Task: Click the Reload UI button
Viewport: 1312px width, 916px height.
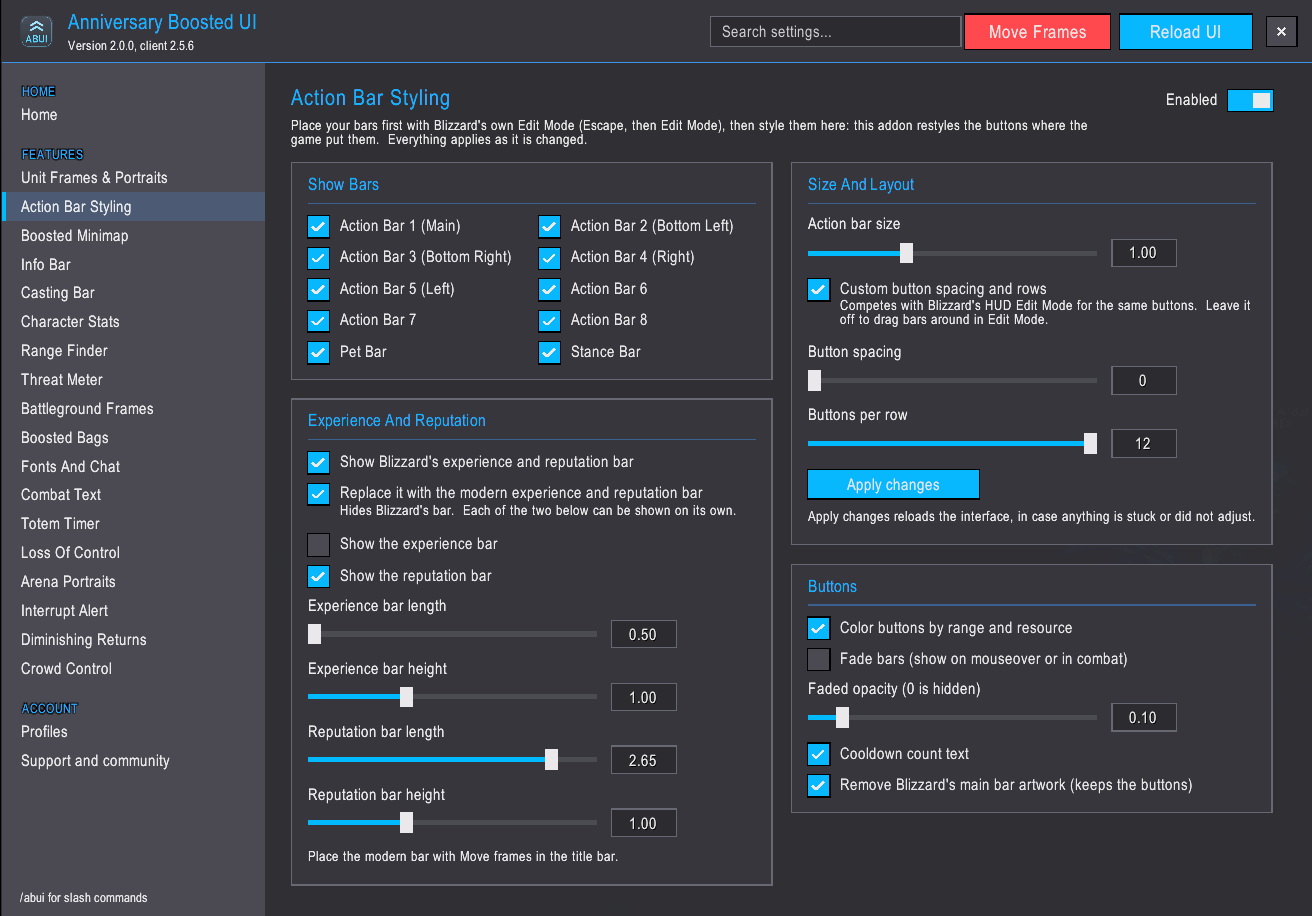Action: (x=1185, y=32)
